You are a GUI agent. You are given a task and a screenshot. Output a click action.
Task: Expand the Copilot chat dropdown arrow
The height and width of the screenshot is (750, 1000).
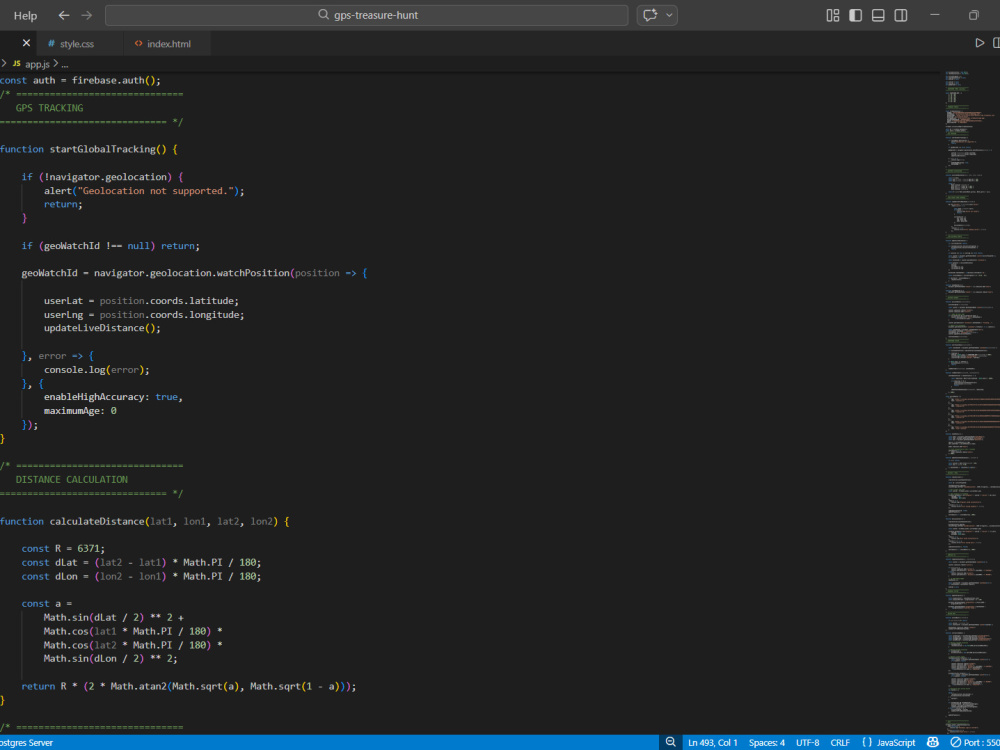(x=669, y=15)
